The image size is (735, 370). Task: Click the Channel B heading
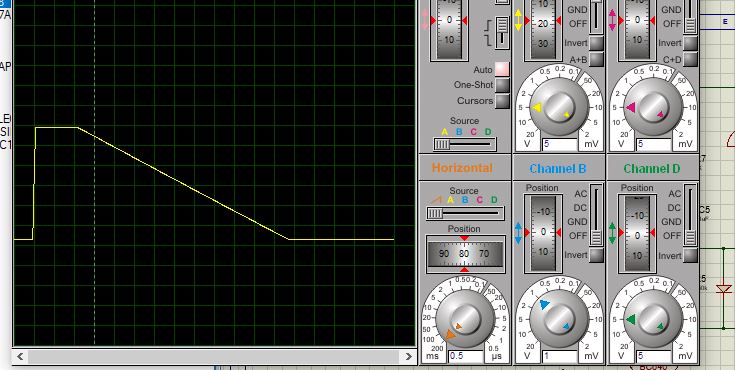558,168
